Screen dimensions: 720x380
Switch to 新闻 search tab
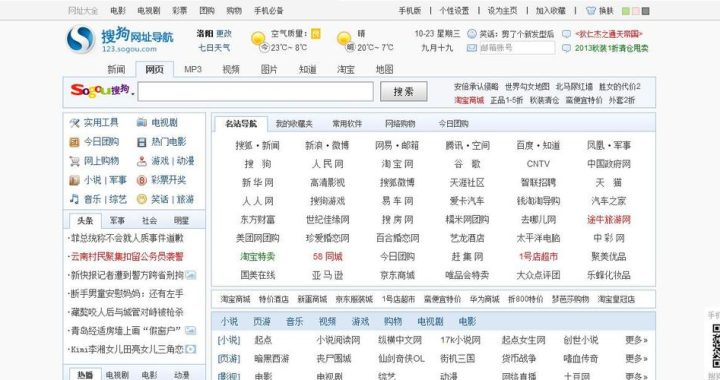pos(116,69)
